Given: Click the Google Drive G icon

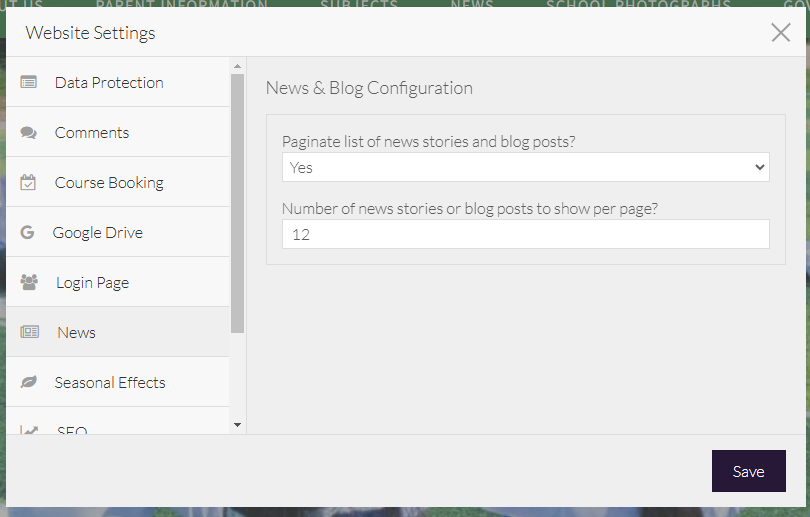Looking at the screenshot, I should tap(28, 232).
